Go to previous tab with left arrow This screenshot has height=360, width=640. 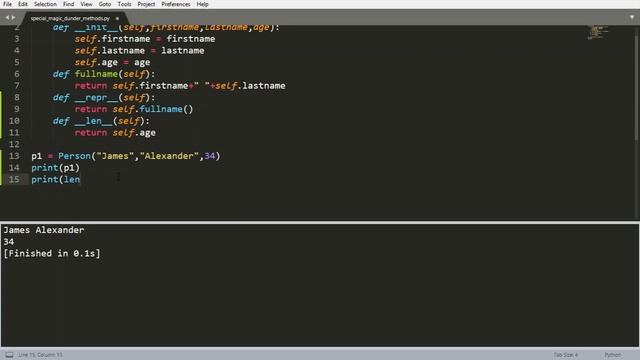[7, 18]
